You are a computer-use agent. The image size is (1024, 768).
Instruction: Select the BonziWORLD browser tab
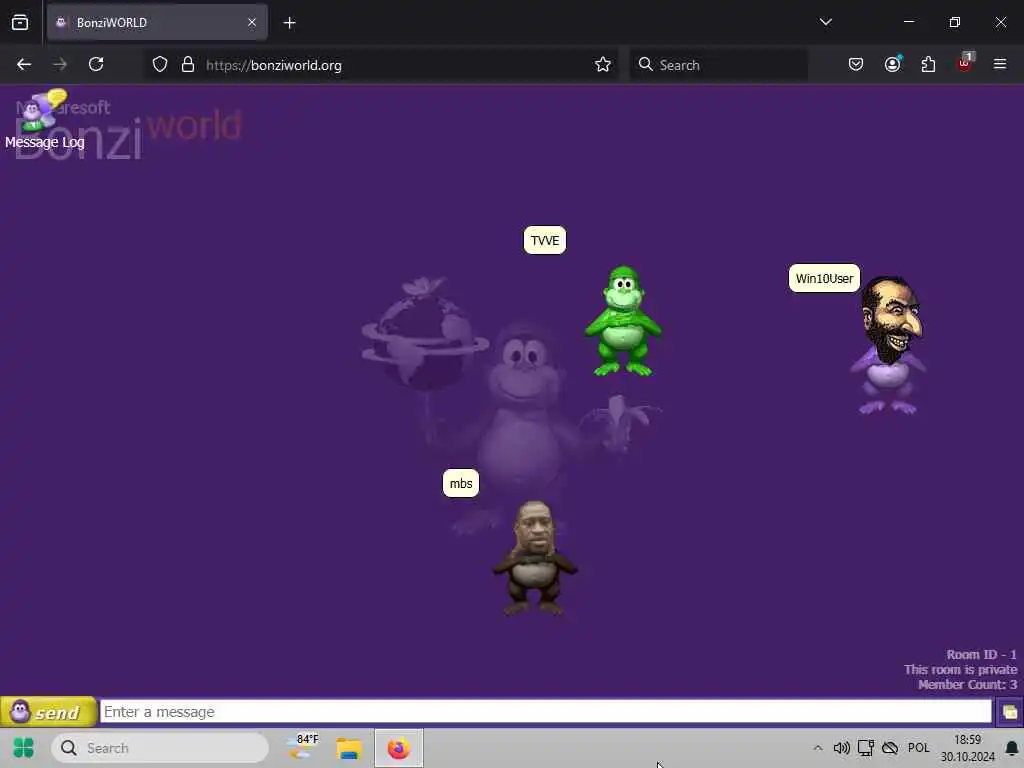(x=157, y=22)
